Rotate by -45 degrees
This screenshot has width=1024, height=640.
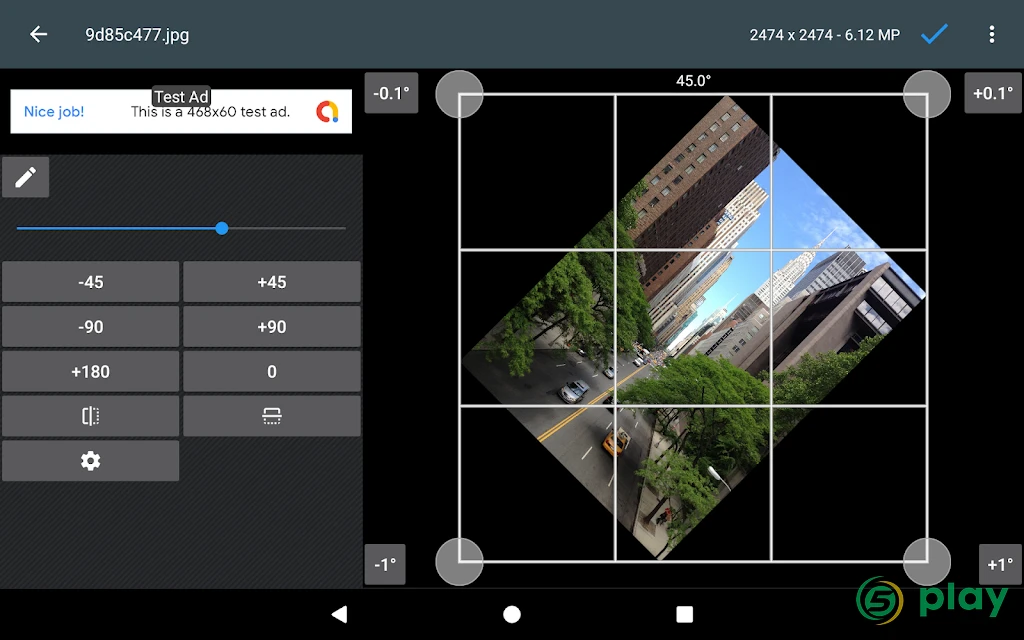click(91, 282)
